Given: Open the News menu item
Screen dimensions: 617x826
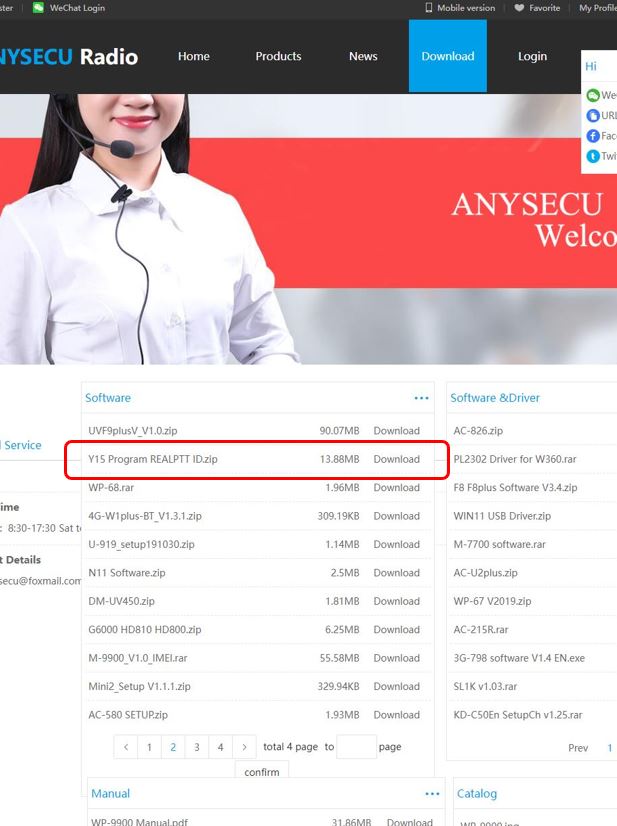Looking at the screenshot, I should 363,56.
